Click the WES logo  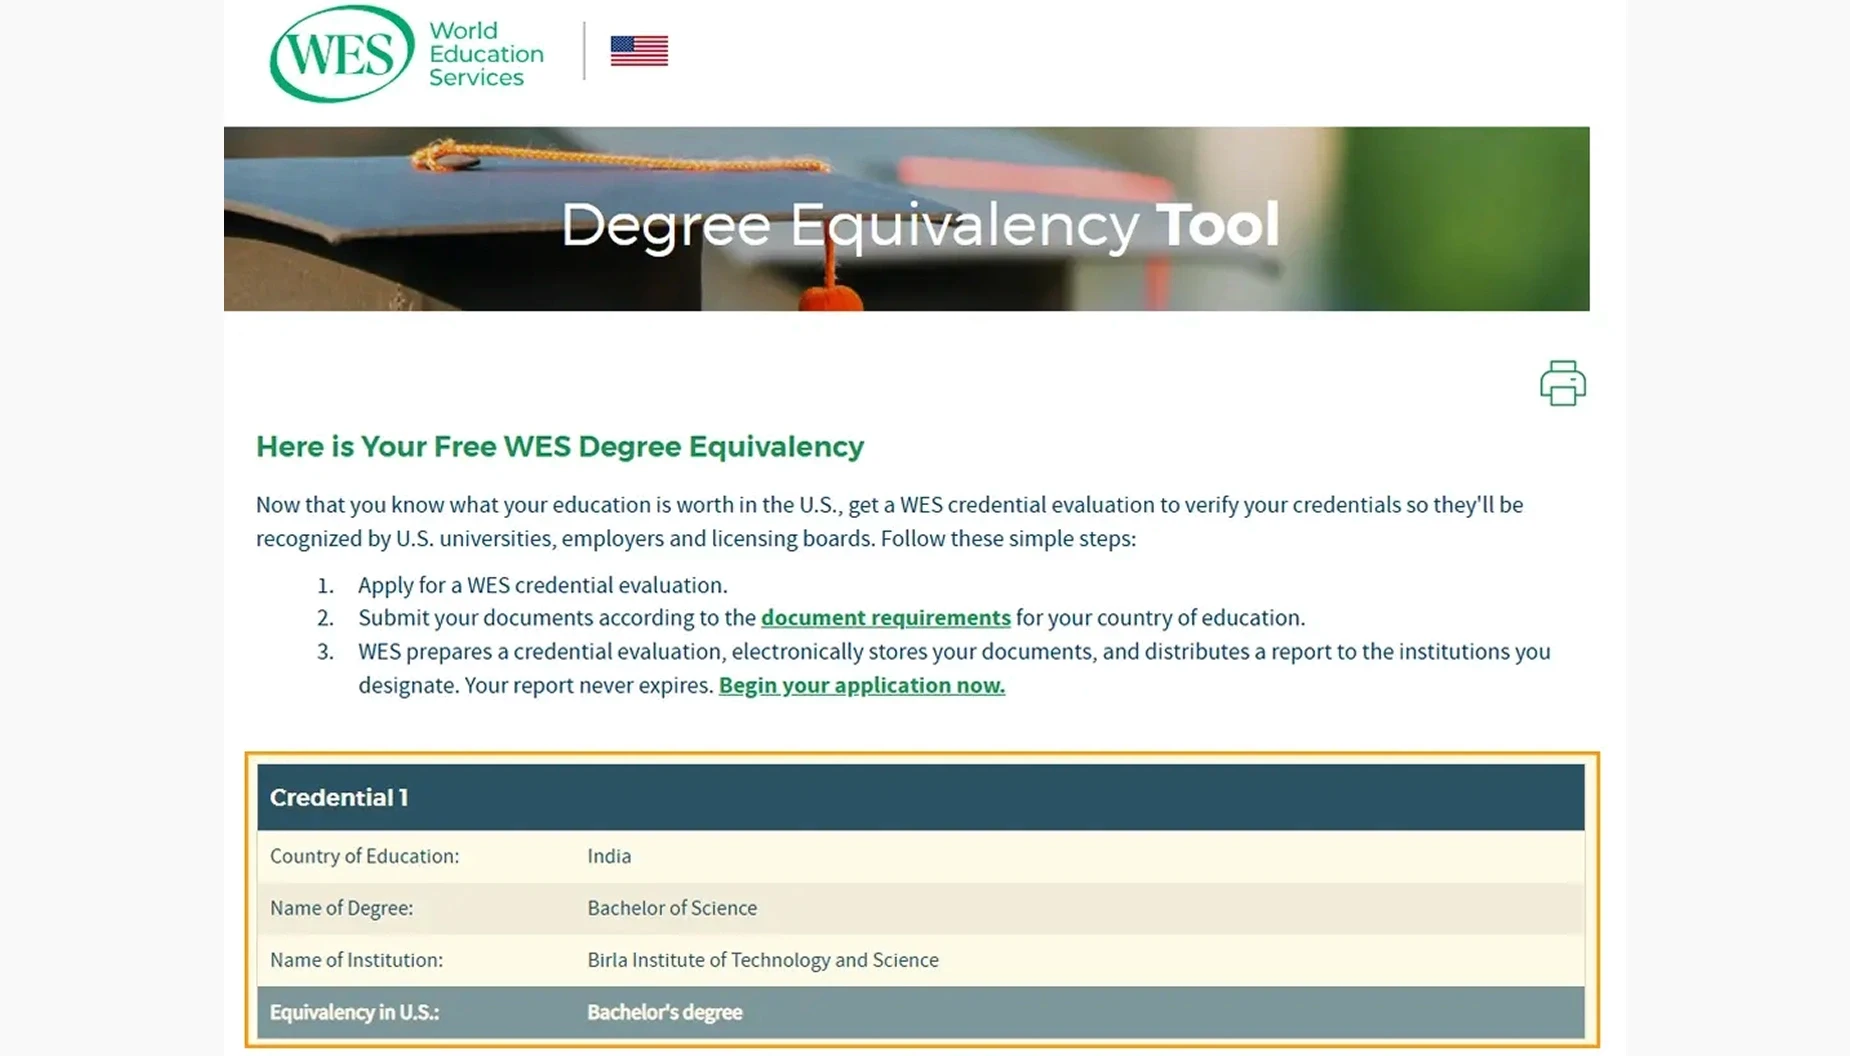342,53
